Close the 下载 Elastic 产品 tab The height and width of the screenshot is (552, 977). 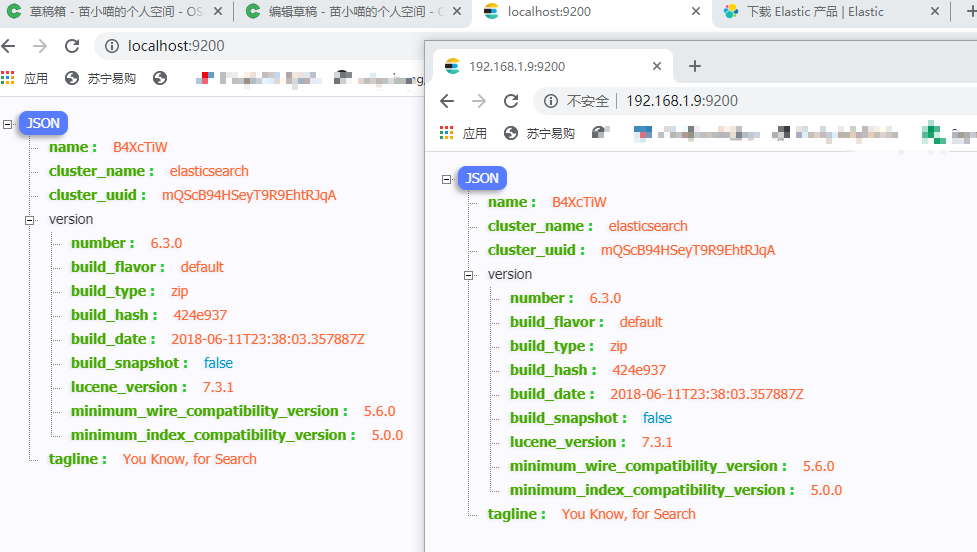935,11
